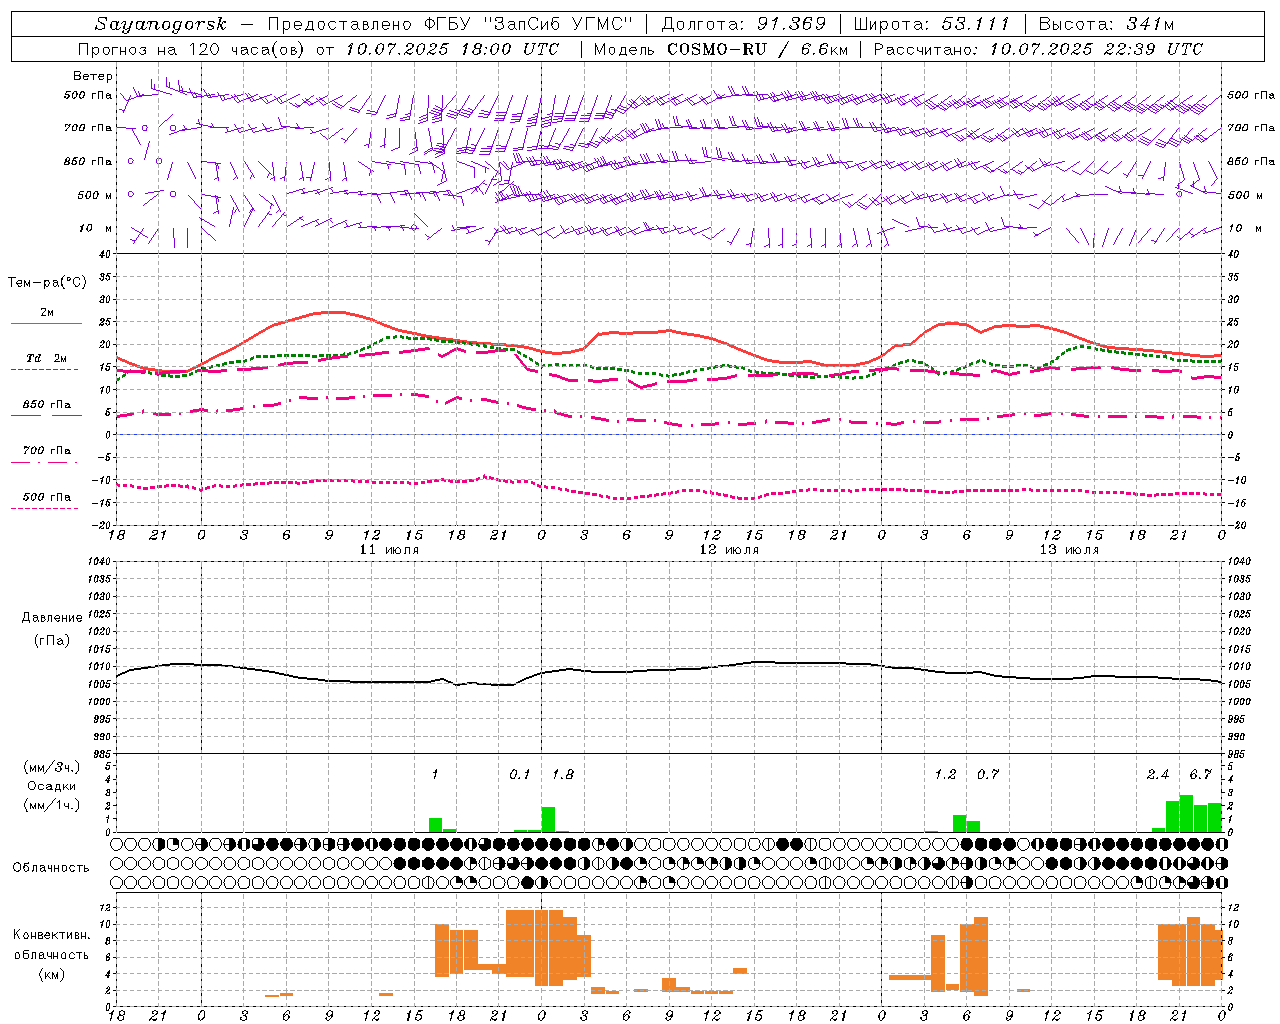This screenshot has height=1024, width=1280.
Task: Click the left 700 гПа wind level label
Action: (x=88, y=128)
